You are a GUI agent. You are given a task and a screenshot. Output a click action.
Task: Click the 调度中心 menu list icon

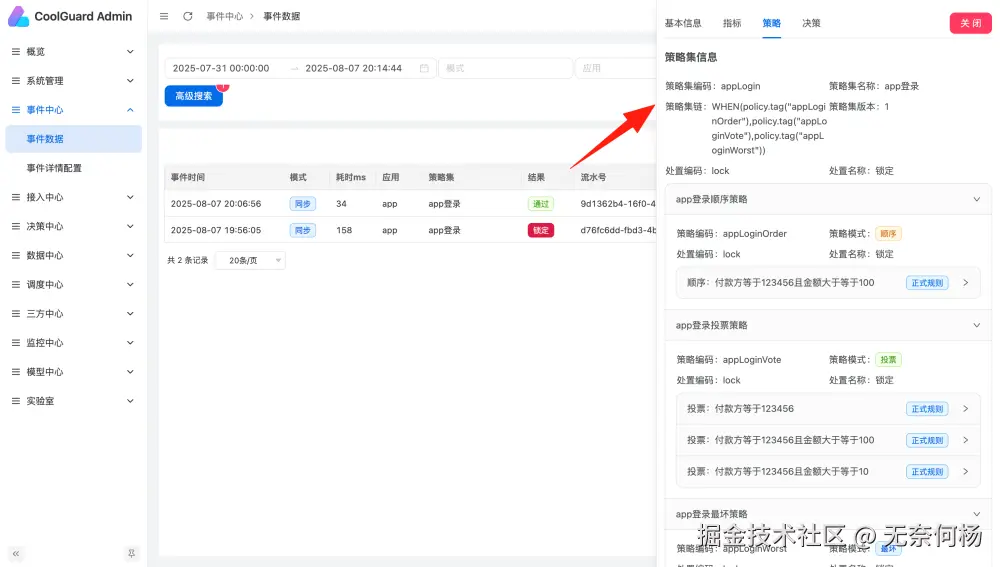16,284
